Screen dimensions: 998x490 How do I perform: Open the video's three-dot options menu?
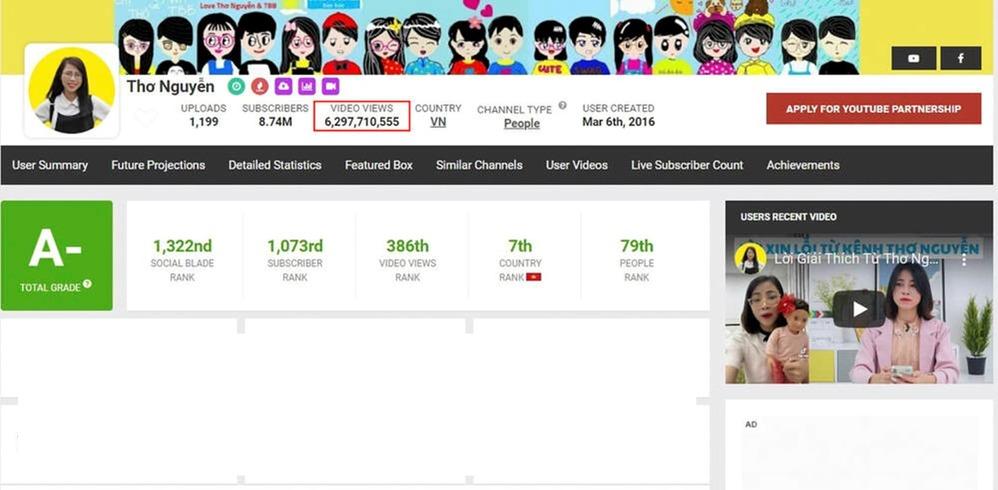[964, 259]
